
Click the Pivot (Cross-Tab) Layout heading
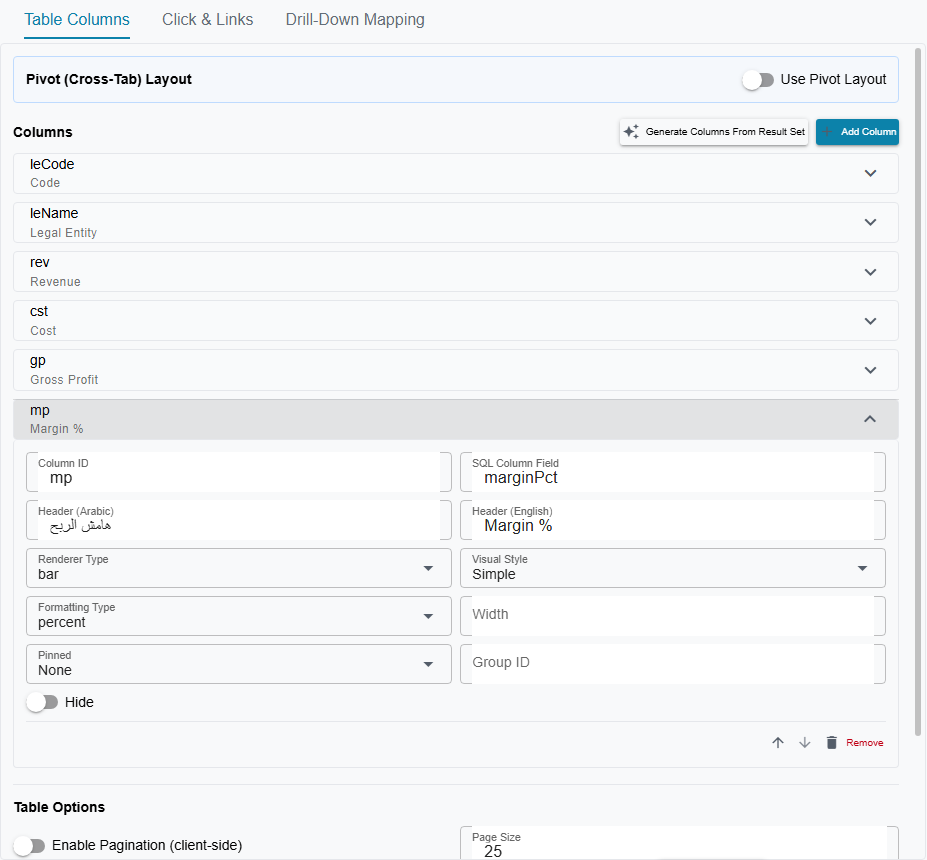tap(109, 79)
